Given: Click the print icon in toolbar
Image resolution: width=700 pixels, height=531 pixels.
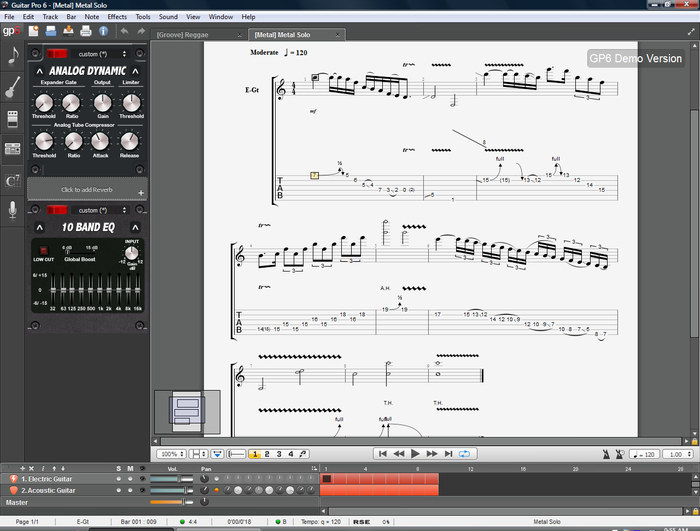Looking at the screenshot, I should 85,31.
